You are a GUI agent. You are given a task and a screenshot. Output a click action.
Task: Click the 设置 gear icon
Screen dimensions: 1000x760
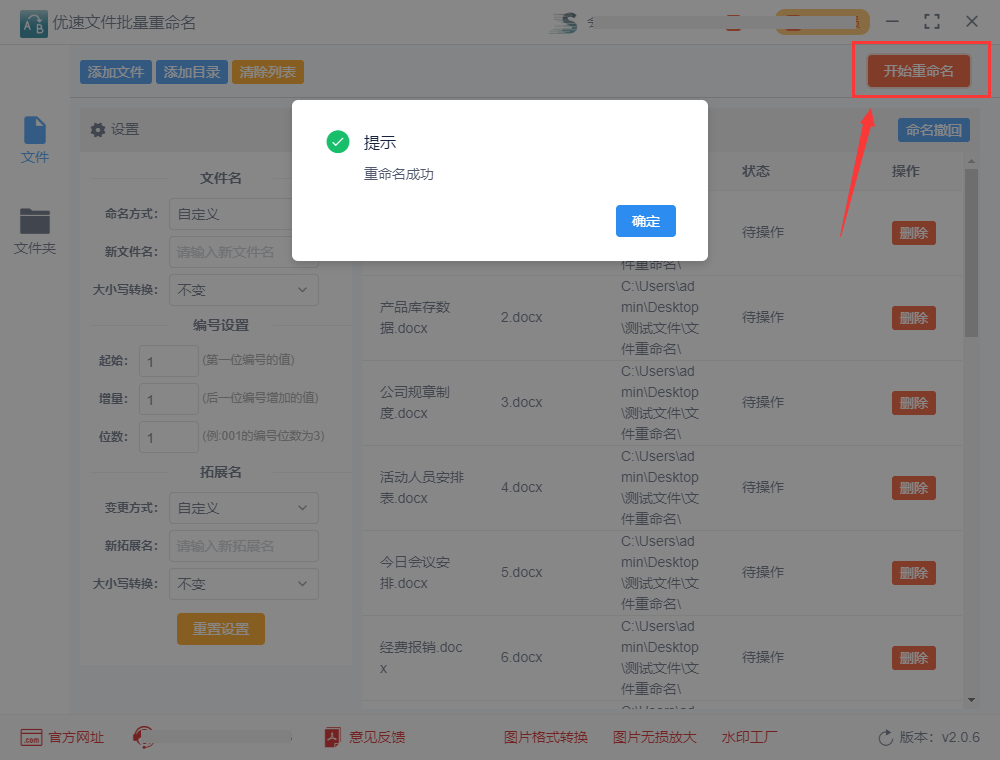(97, 129)
